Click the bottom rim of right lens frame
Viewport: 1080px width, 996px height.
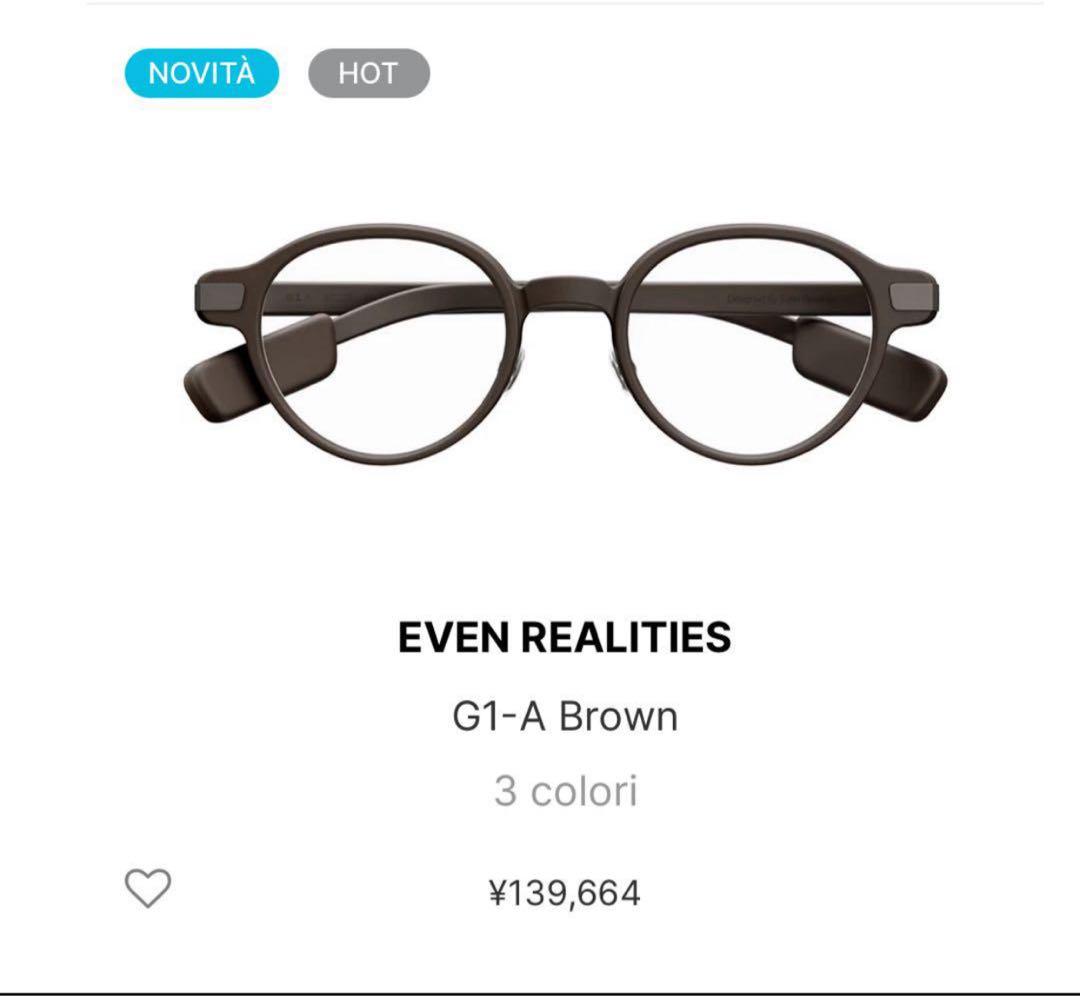point(747,456)
